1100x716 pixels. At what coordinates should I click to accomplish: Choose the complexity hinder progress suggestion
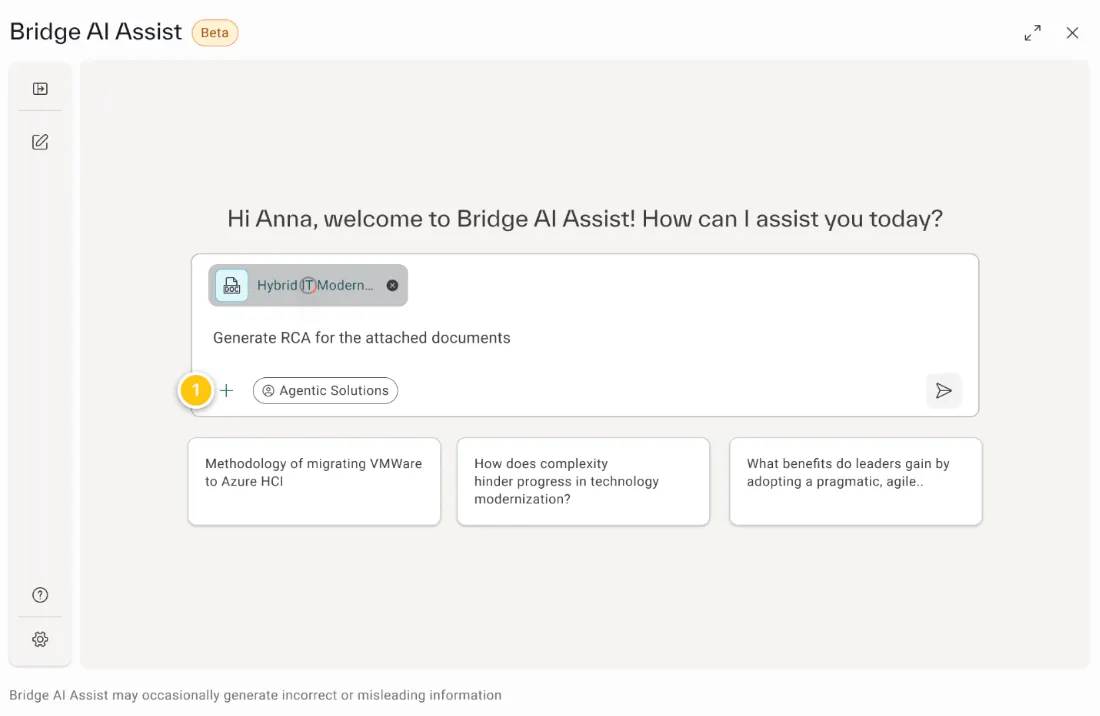pos(583,481)
